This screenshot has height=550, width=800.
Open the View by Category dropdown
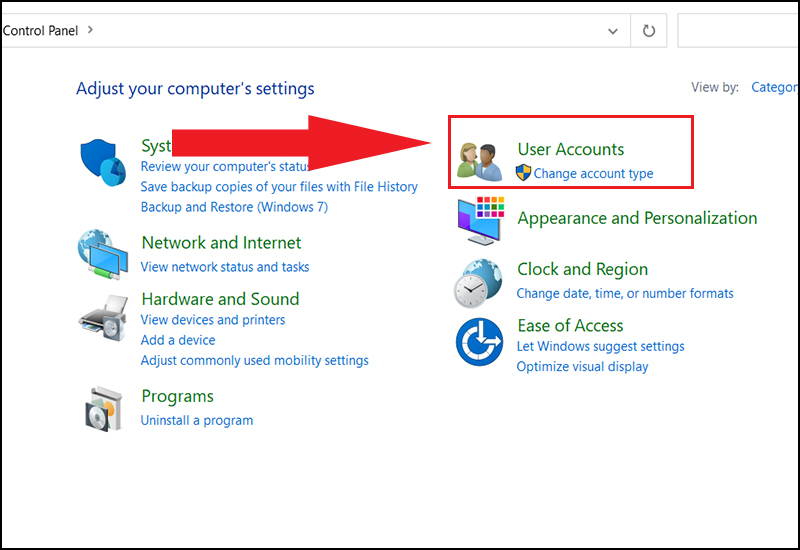click(x=775, y=87)
